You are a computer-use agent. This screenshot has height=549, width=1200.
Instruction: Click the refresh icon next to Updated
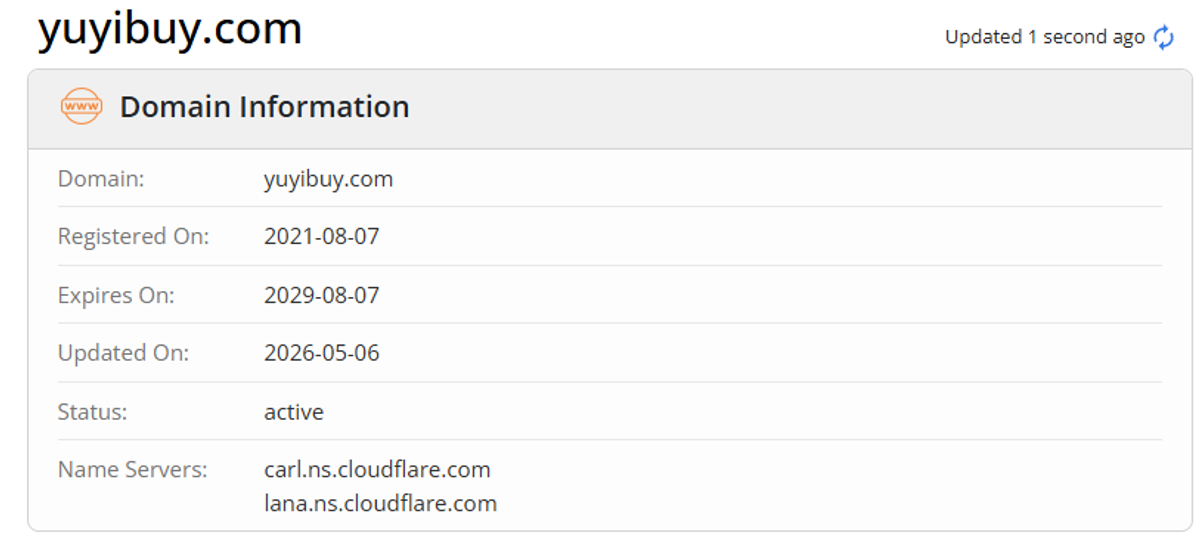click(1164, 37)
